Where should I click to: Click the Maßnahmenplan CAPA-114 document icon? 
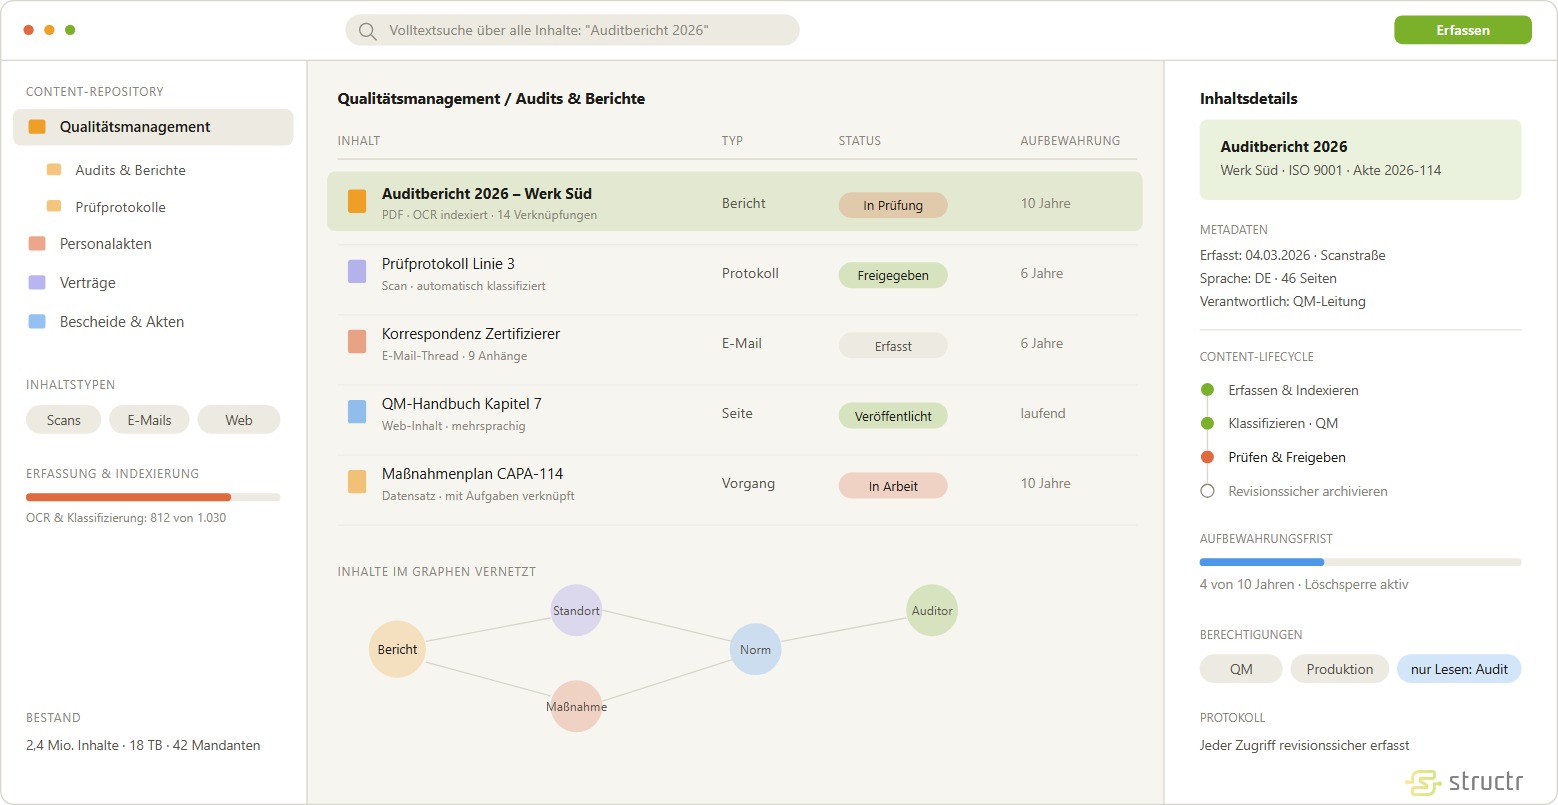click(x=357, y=481)
